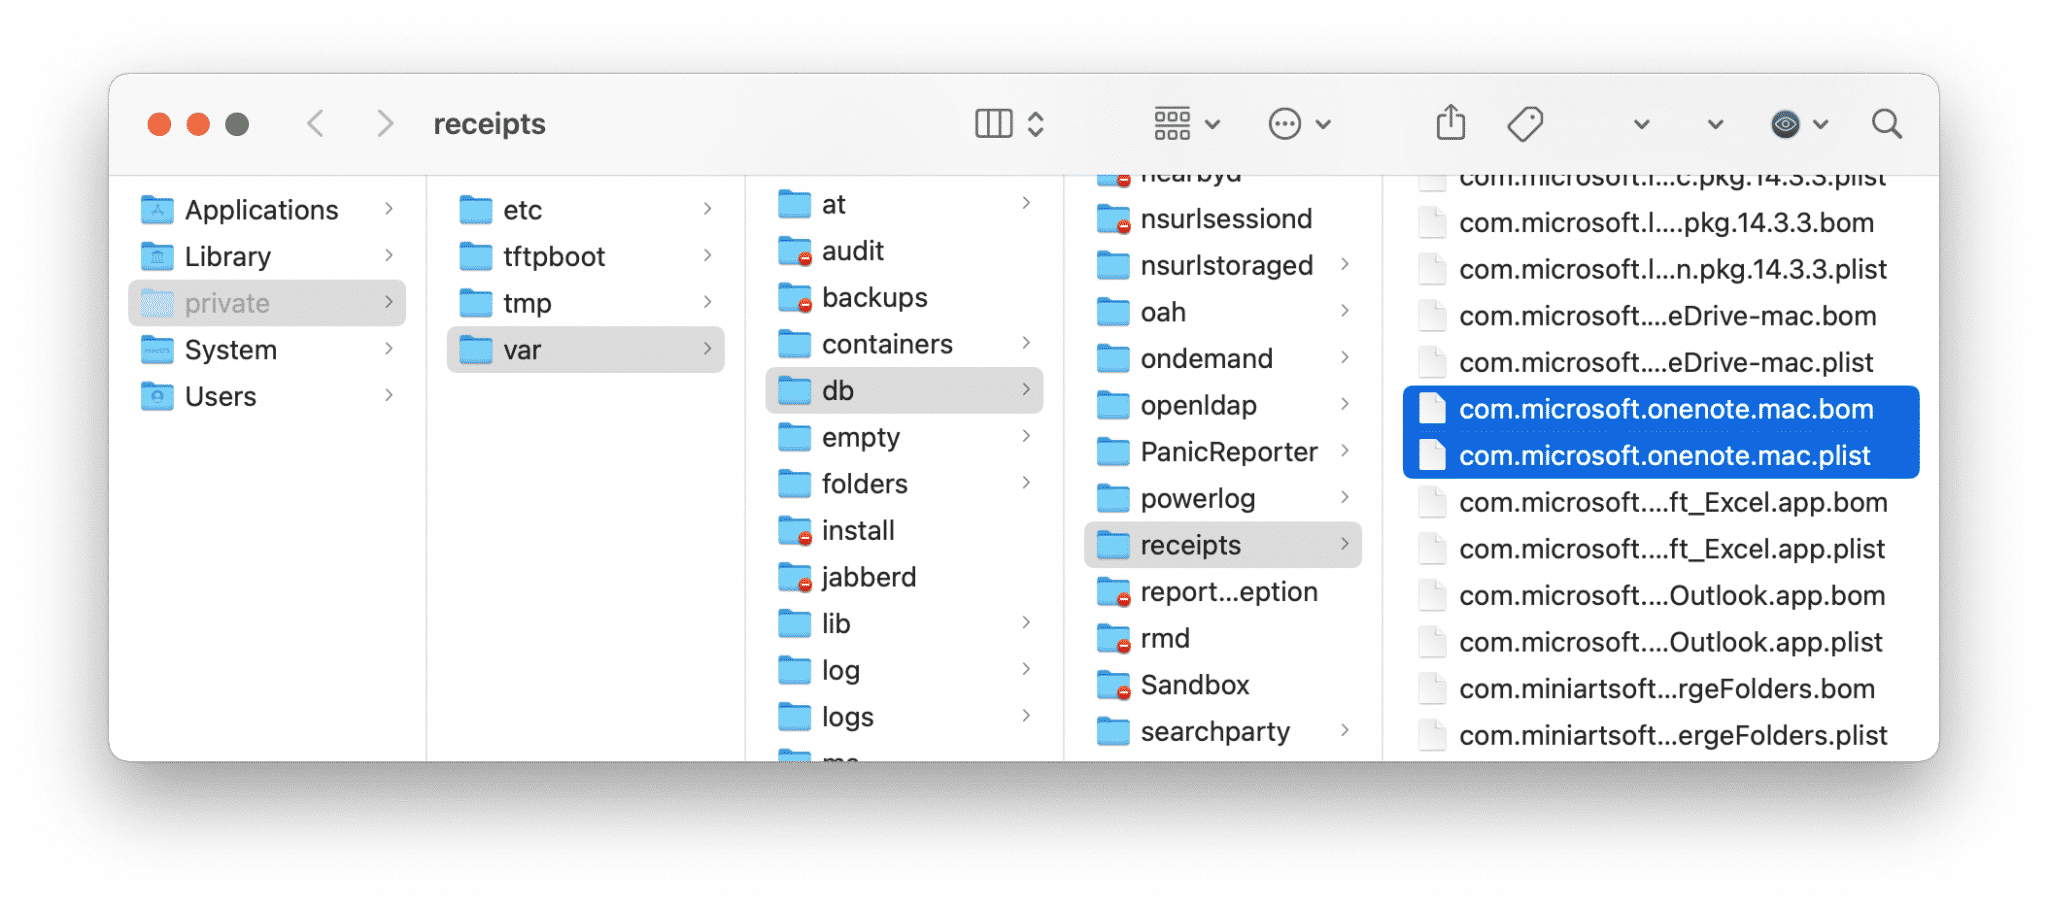Screen dimensions: 2048x905
Task: Select the restricted backups folder icon
Action: (x=794, y=298)
